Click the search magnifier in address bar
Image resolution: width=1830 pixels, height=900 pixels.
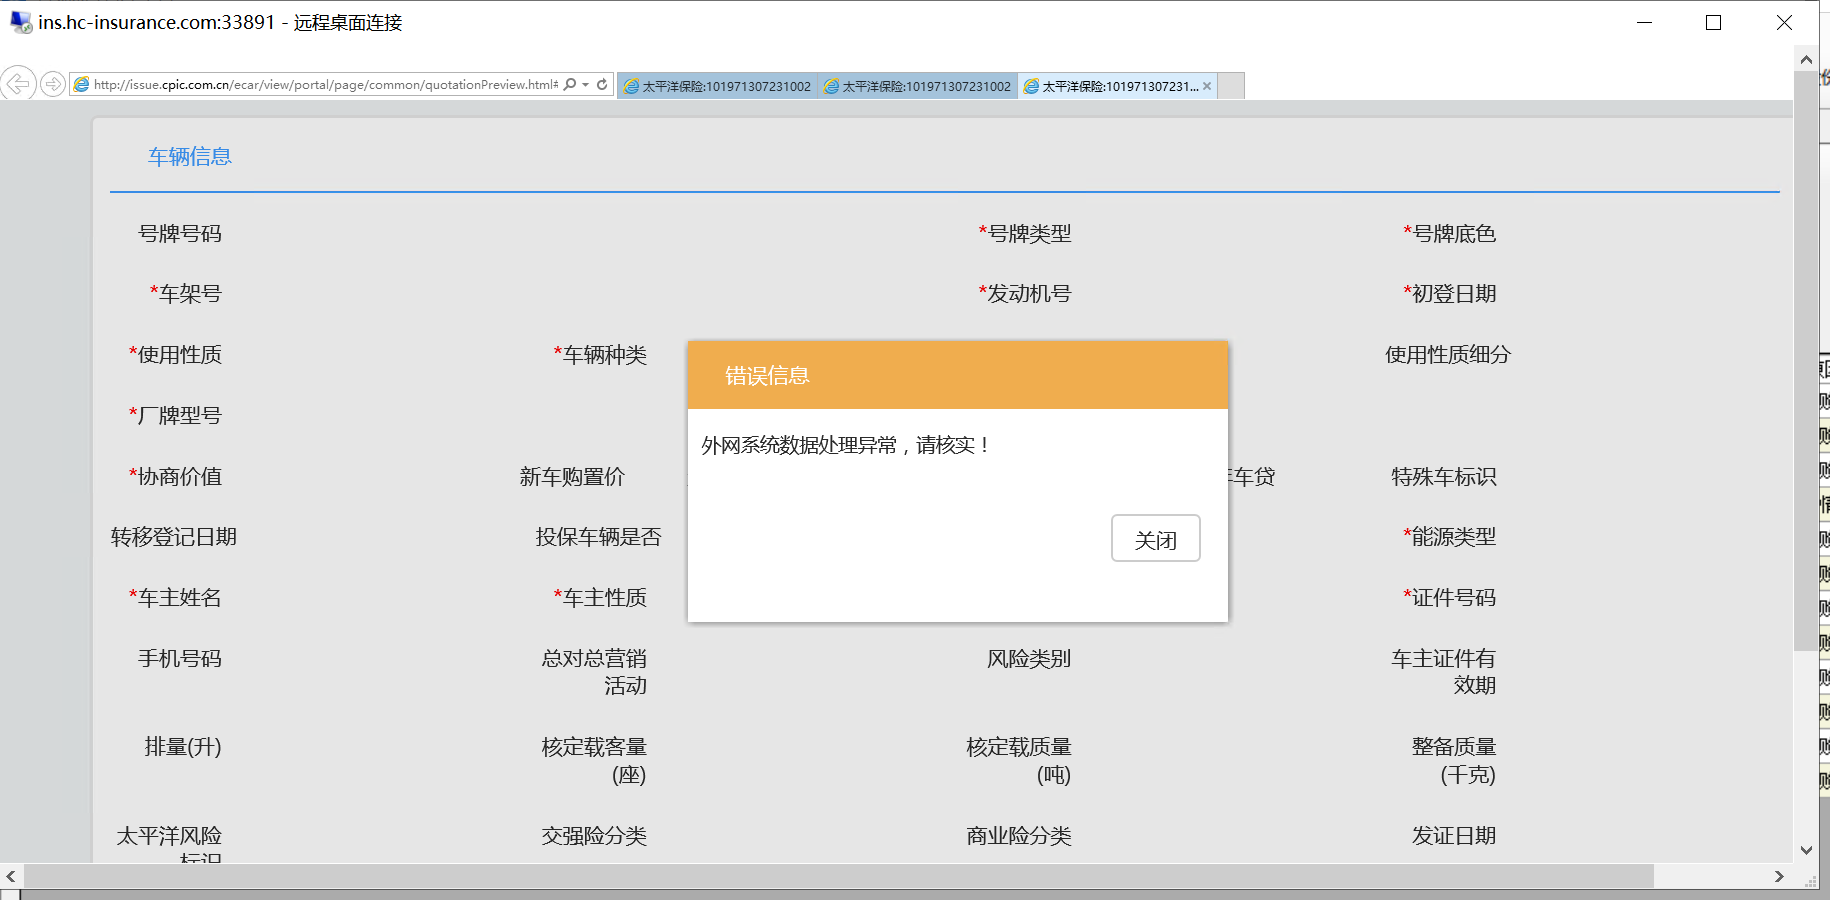[x=570, y=85]
